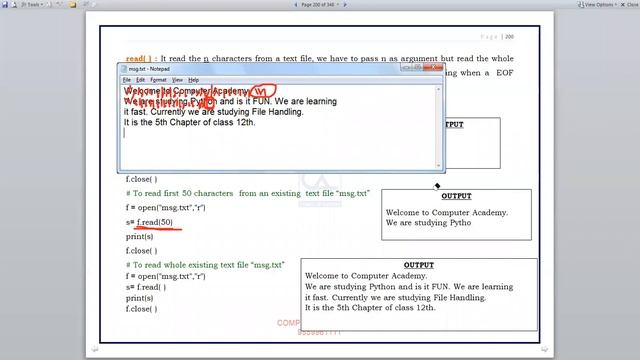
Task: Click OUTPUT heading of the bottom output box
Action: click(419, 265)
